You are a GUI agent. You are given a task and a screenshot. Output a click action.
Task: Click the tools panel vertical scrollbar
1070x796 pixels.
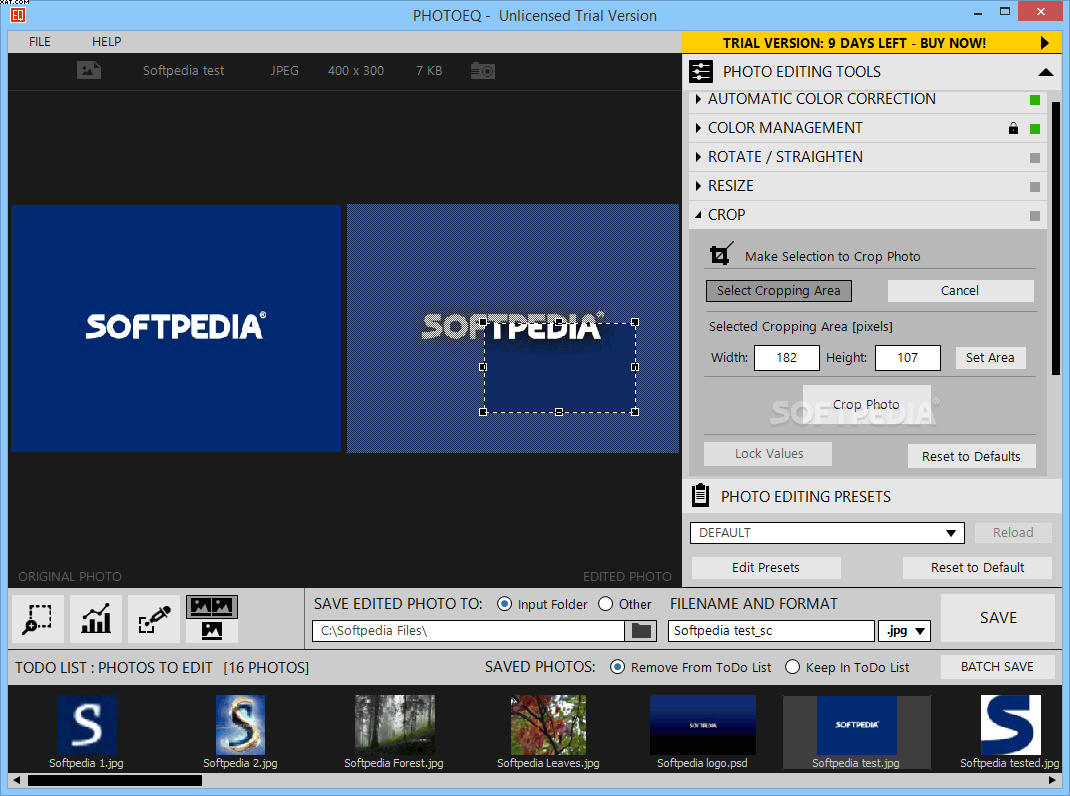click(1056, 238)
